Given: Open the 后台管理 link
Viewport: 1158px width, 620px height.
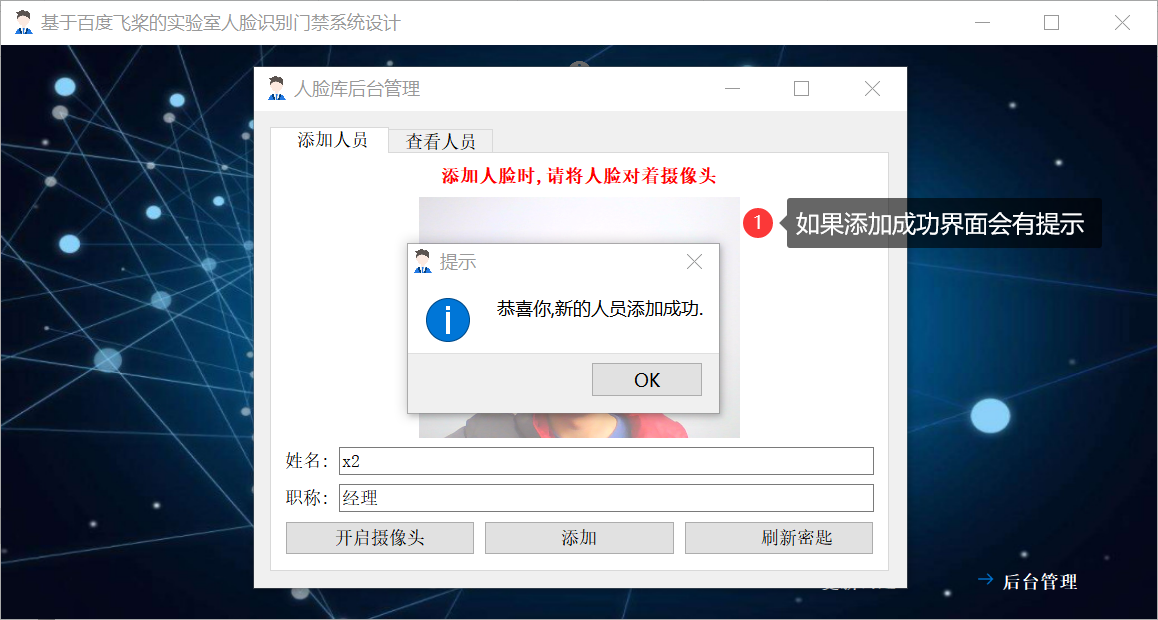Looking at the screenshot, I should (x=1039, y=581).
